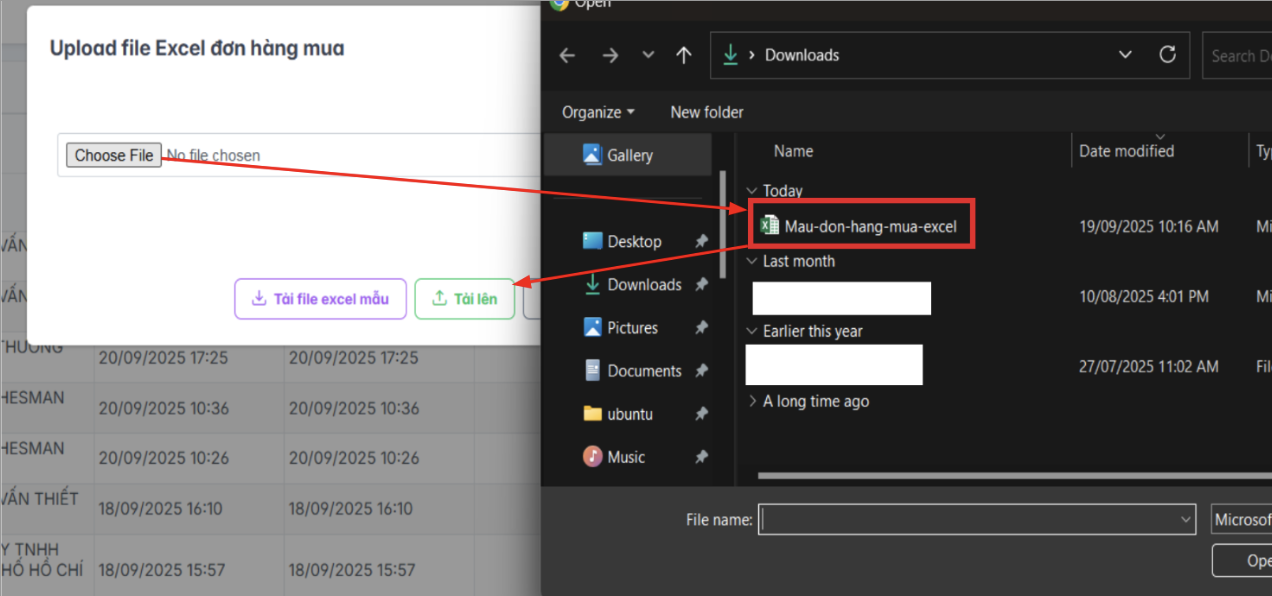
Task: Click the back navigation arrow
Action: pos(567,55)
